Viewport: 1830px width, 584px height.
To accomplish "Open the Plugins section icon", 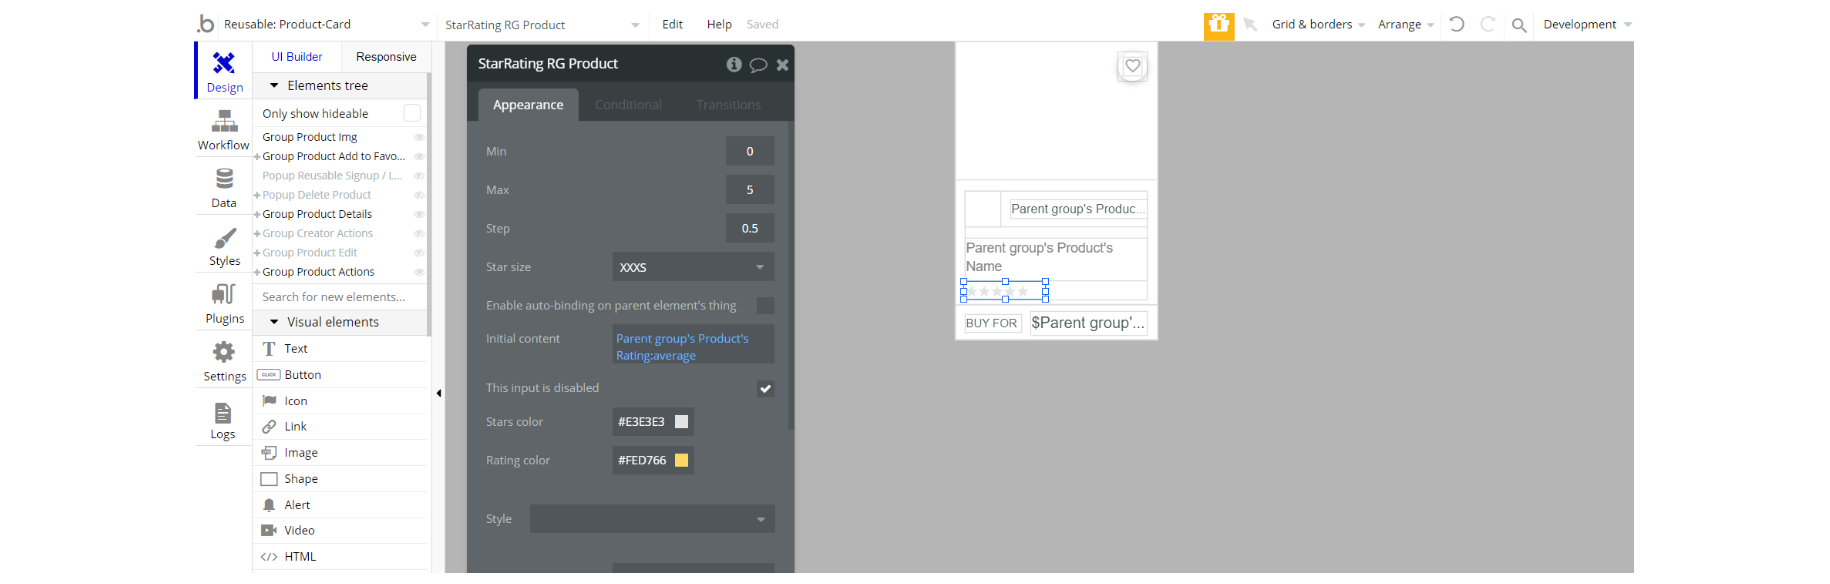I will pyautogui.click(x=224, y=294).
